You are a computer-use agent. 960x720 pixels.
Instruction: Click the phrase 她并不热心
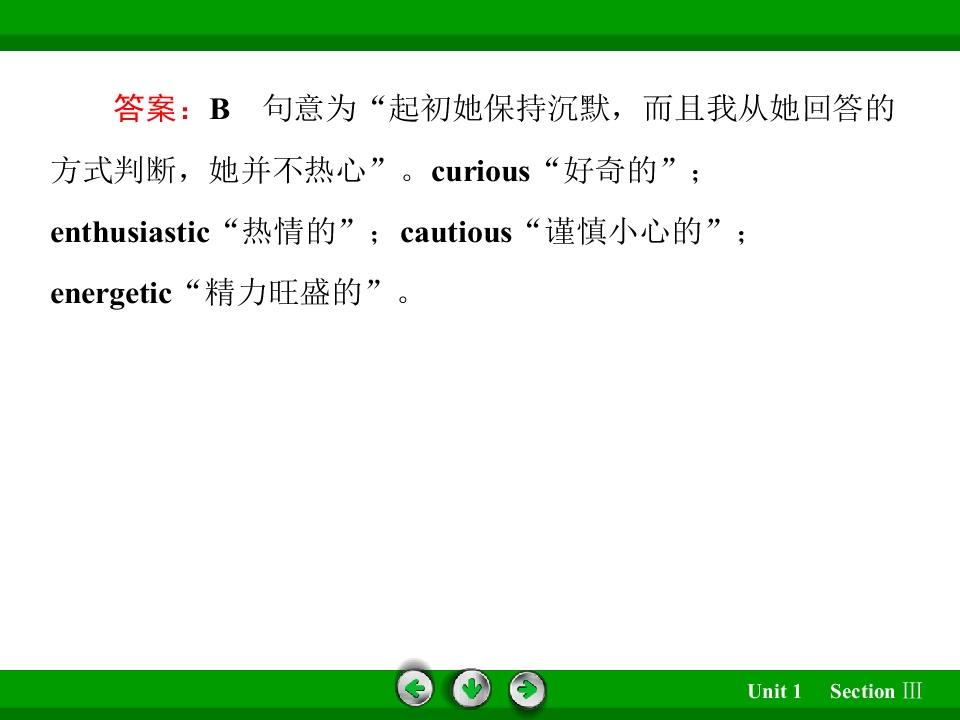coord(288,170)
